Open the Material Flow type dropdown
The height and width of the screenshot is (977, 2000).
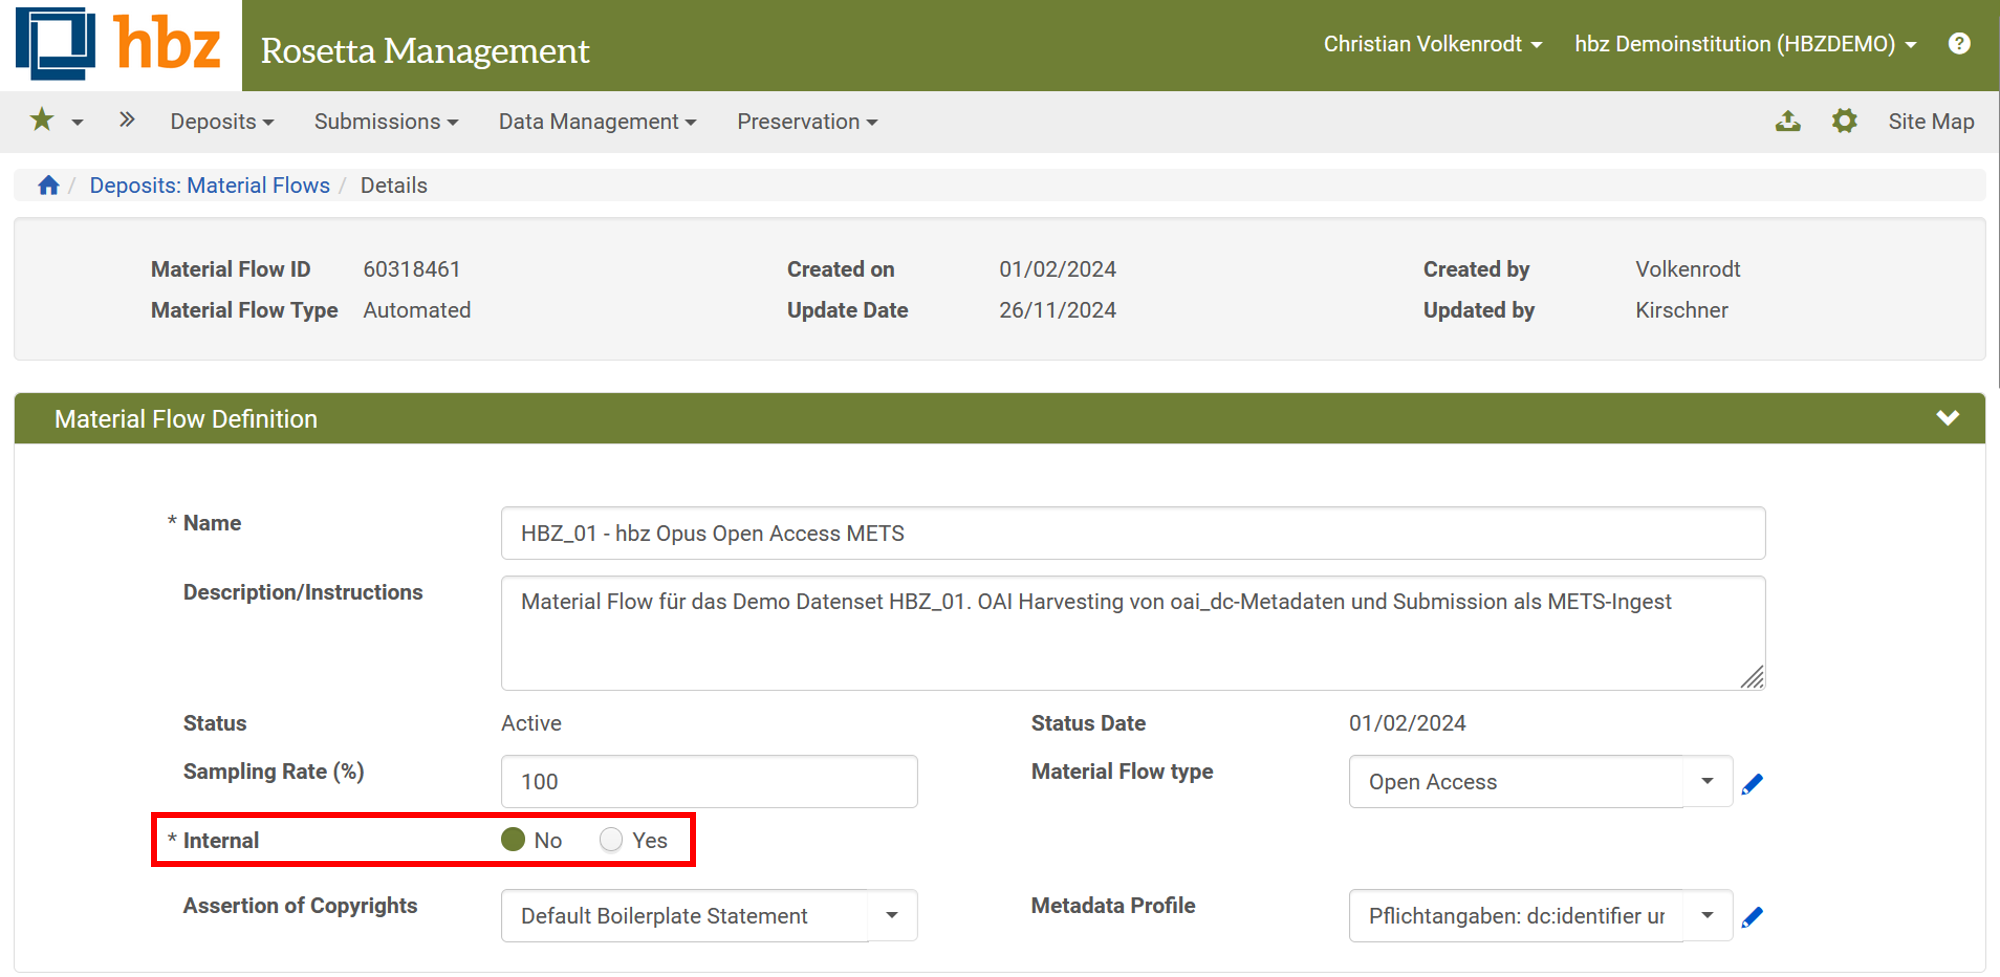click(1705, 782)
